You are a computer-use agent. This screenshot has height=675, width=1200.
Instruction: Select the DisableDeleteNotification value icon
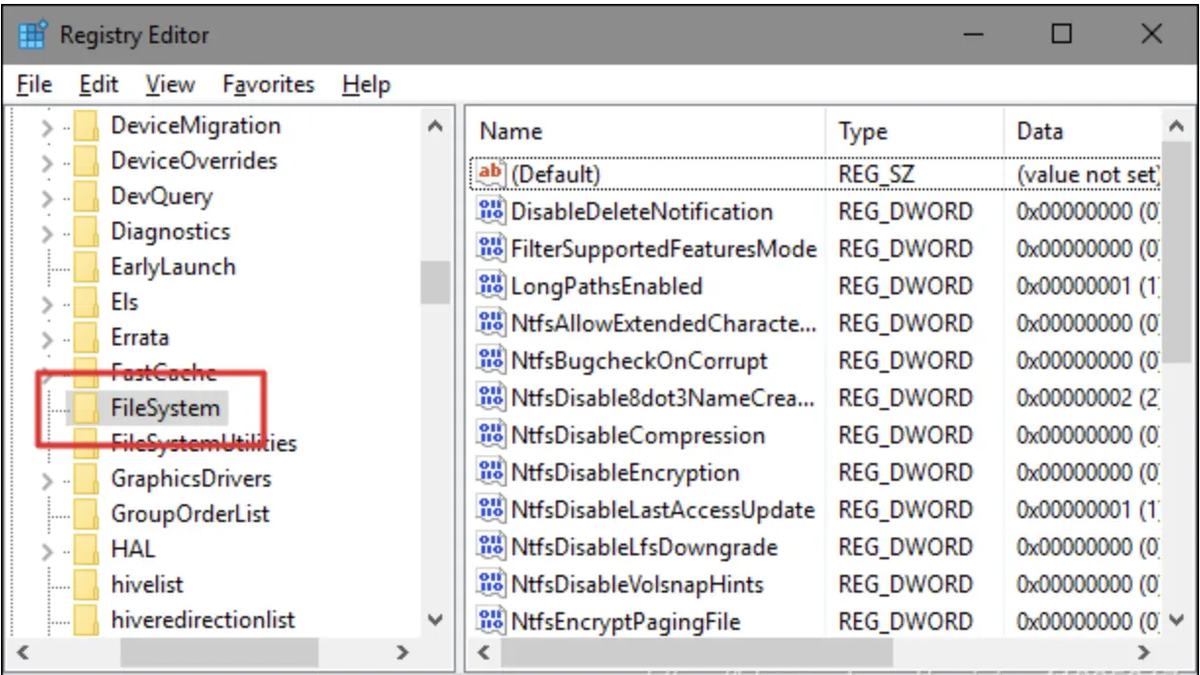pyautogui.click(x=491, y=212)
